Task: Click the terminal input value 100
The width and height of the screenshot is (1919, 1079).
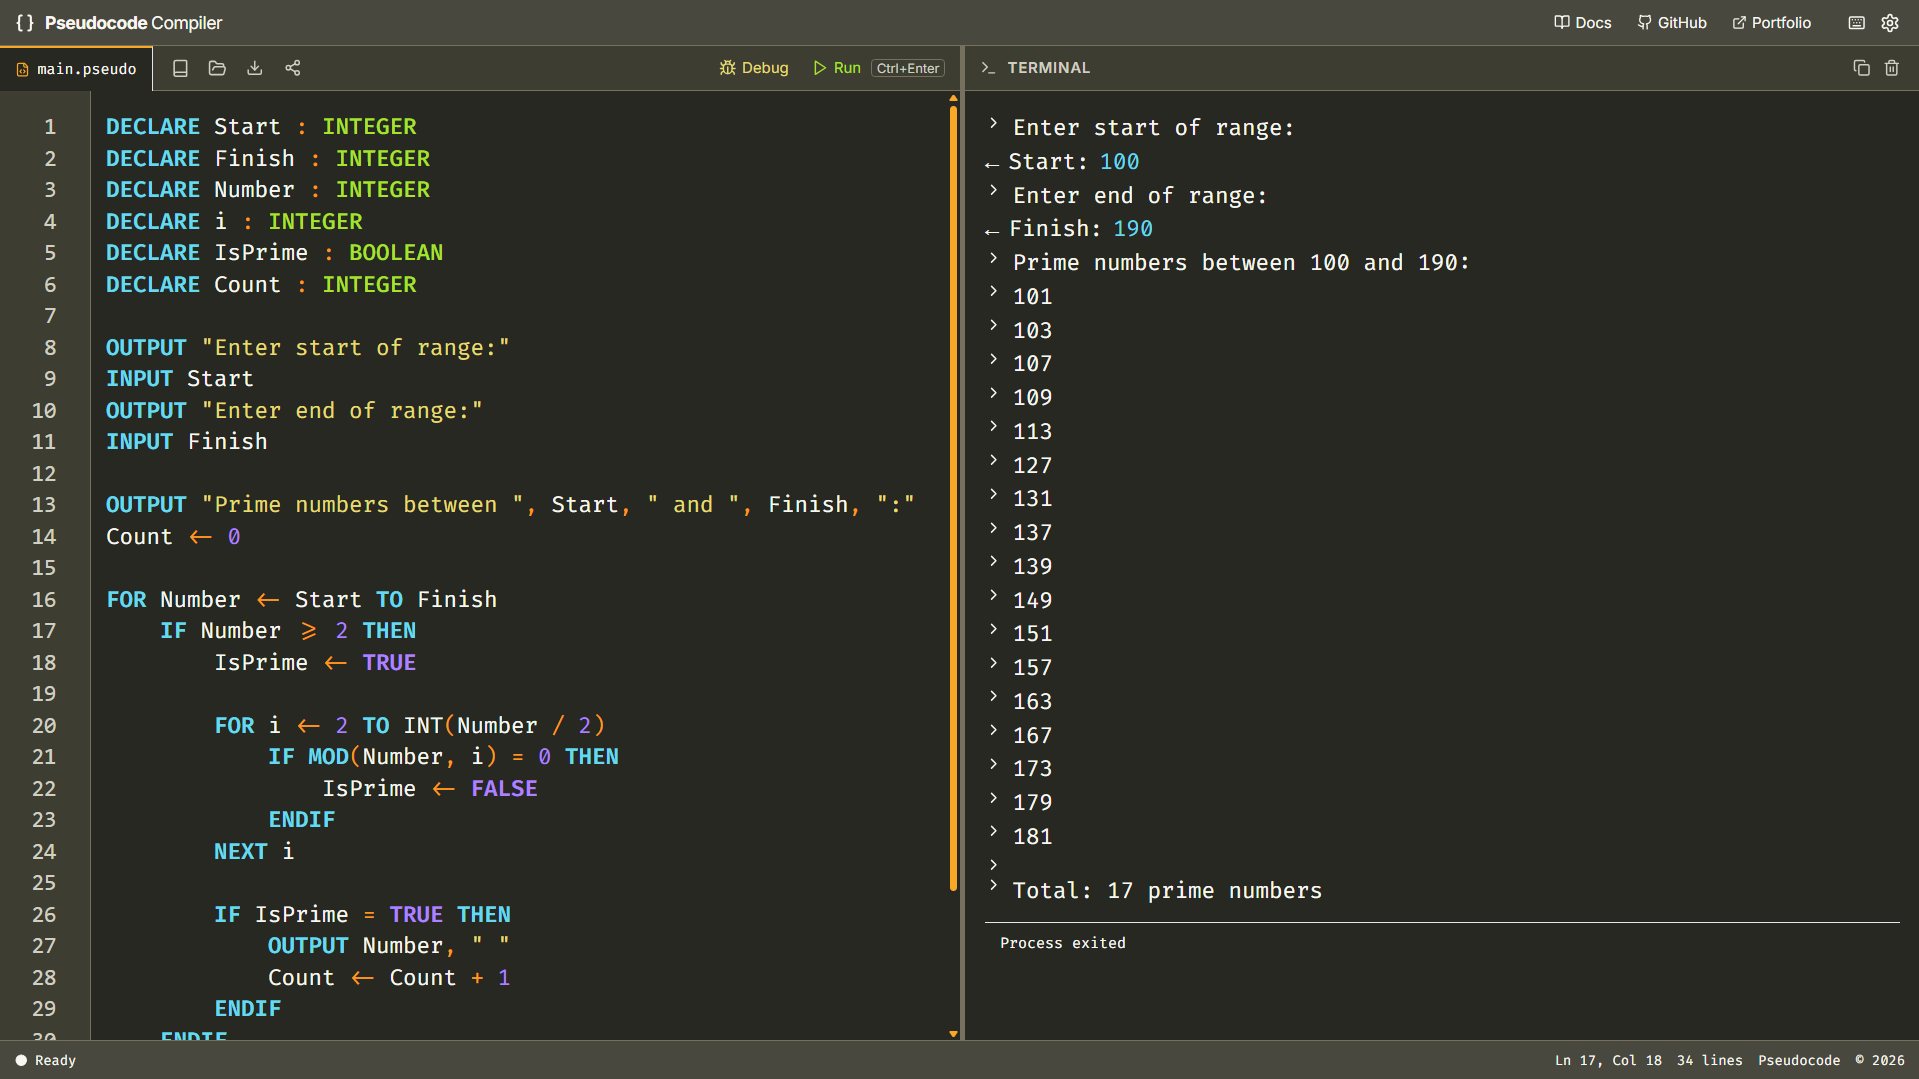Action: [1119, 162]
